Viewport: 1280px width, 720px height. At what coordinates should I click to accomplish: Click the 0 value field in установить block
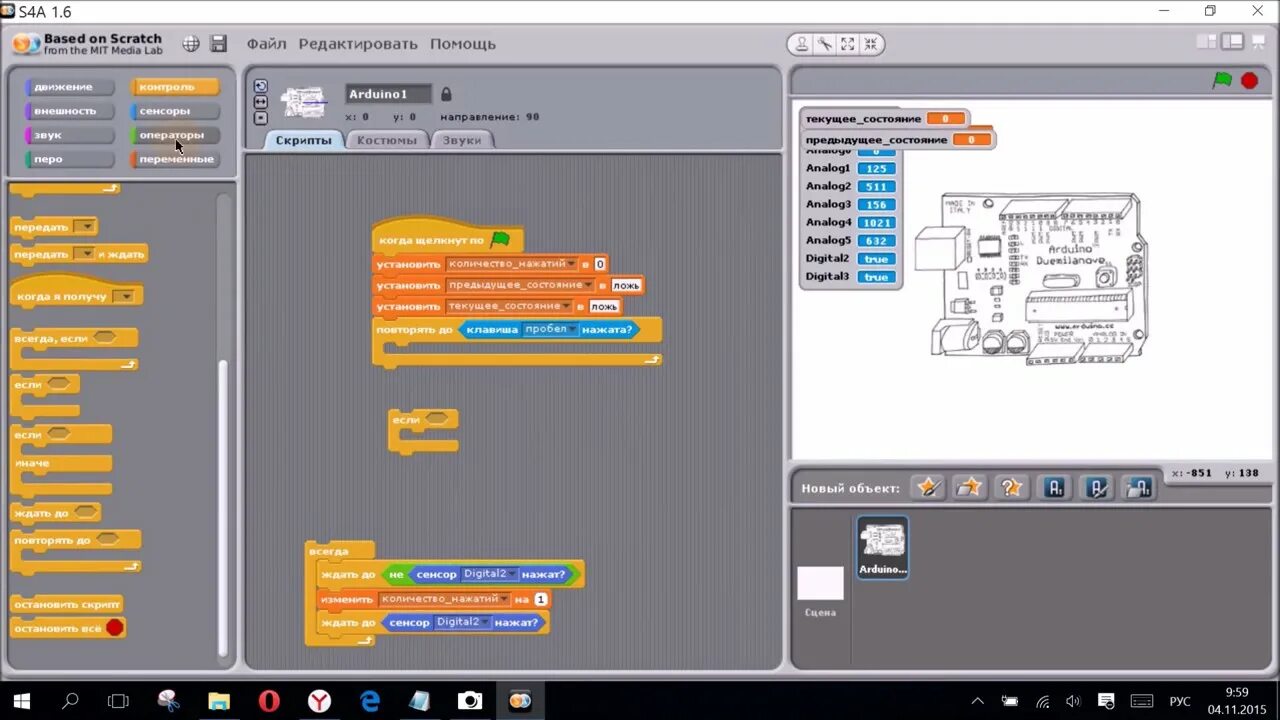pos(600,264)
